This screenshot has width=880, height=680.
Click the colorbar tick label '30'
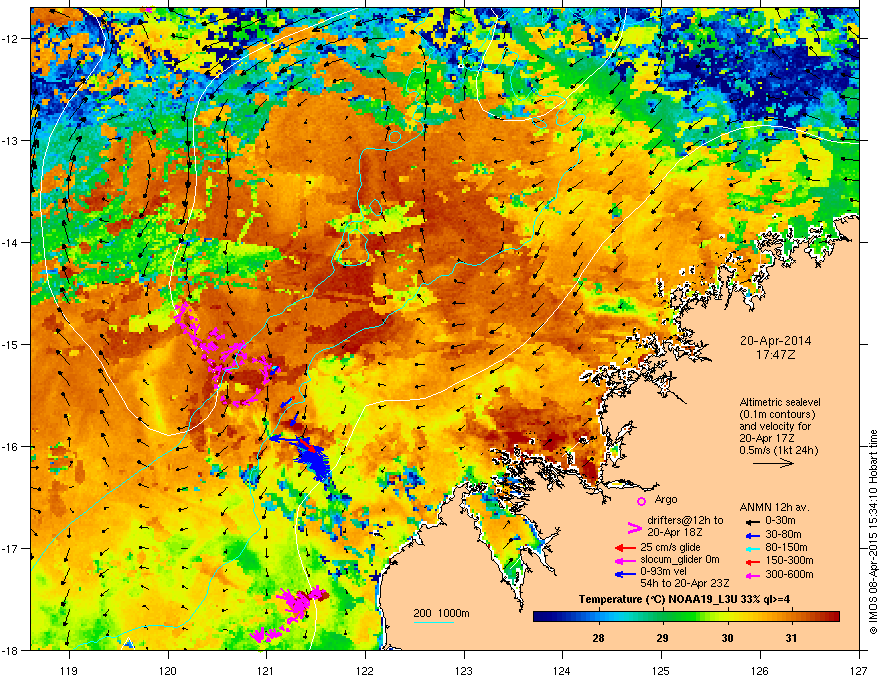point(727,638)
